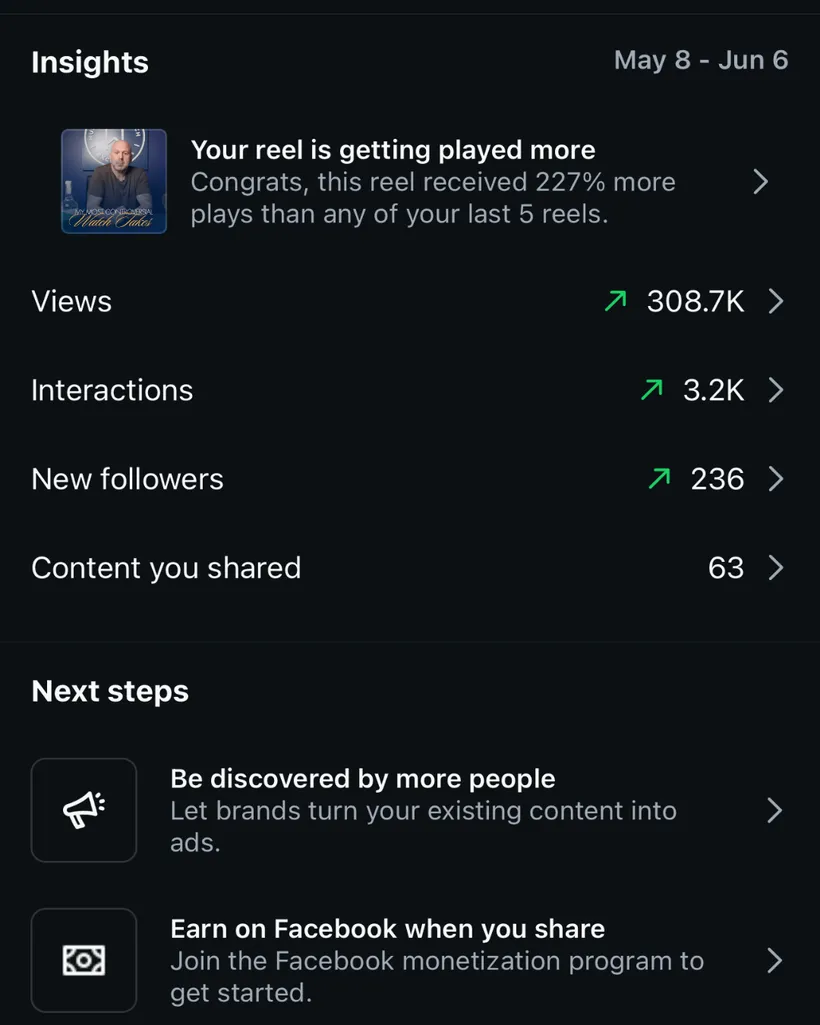Select 'Your reel is getting played more'
Image resolution: width=820 pixels, height=1025 pixels.
[393, 150]
